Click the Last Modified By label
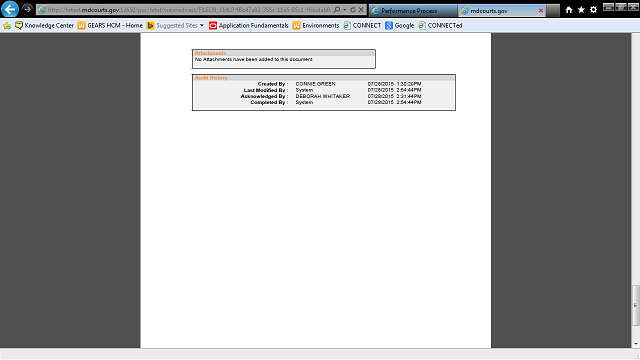Image resolution: width=640 pixels, height=360 pixels. point(266,90)
